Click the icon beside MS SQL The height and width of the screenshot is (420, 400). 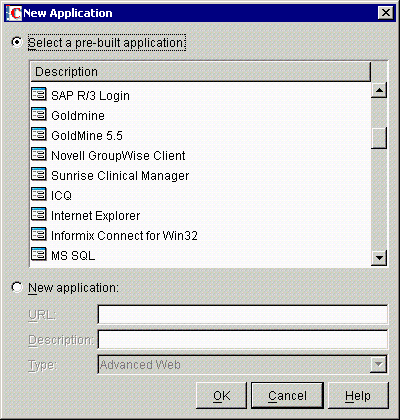click(x=39, y=254)
